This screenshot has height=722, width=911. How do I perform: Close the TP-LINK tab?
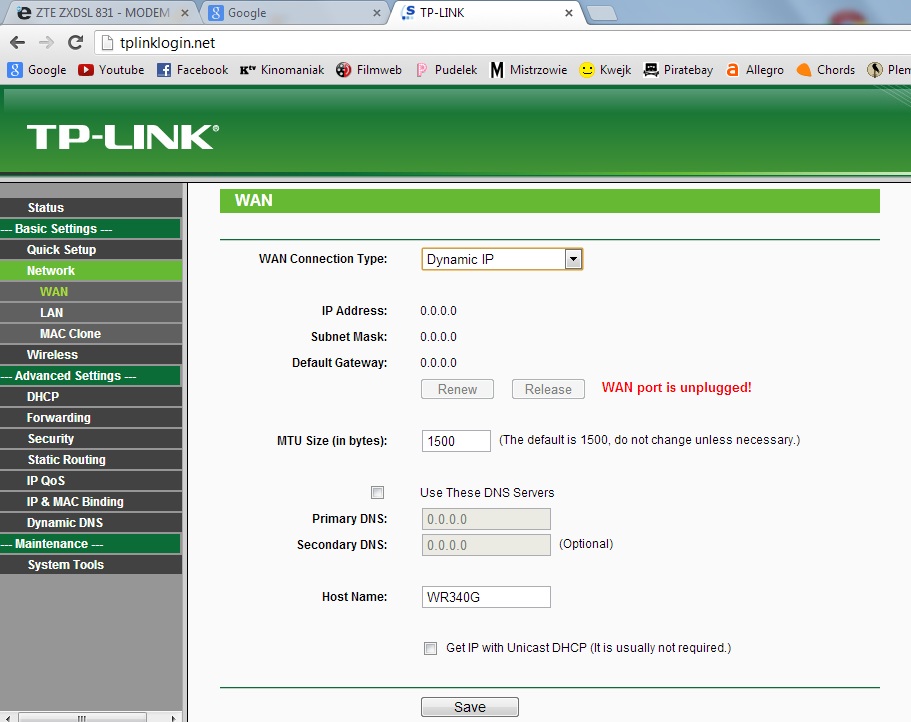tap(569, 13)
